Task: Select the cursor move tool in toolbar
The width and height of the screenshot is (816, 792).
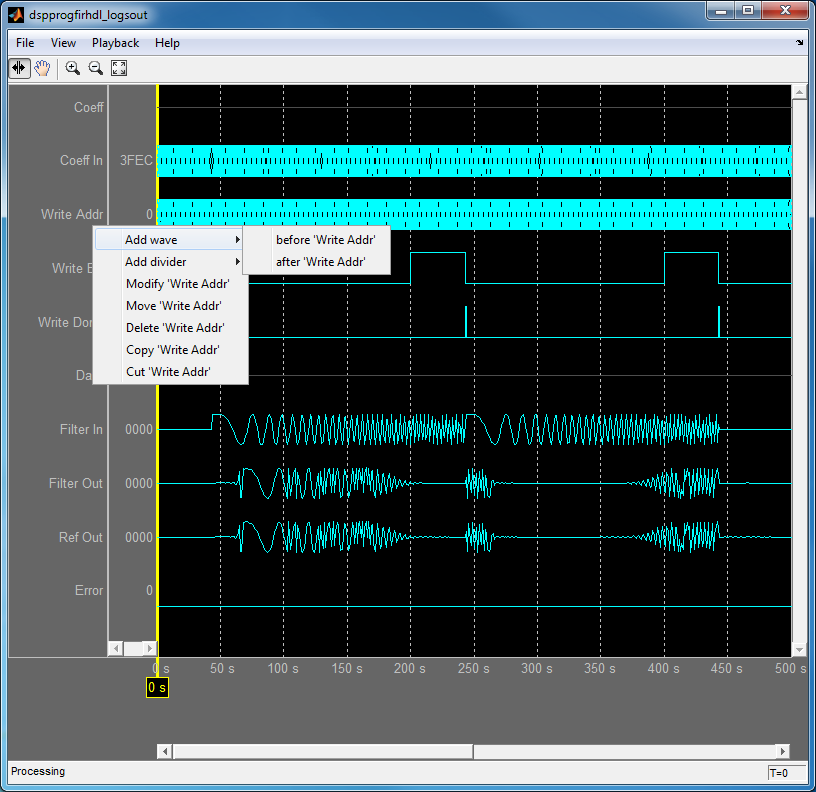Action: 19,68
